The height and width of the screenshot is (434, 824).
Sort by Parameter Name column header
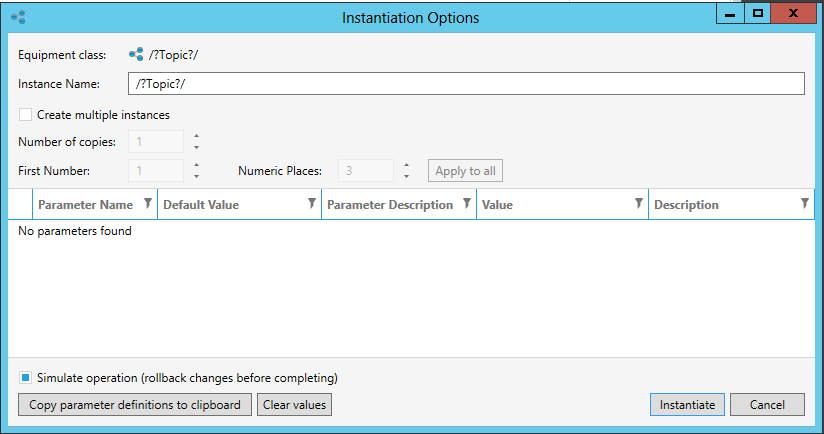(85, 205)
